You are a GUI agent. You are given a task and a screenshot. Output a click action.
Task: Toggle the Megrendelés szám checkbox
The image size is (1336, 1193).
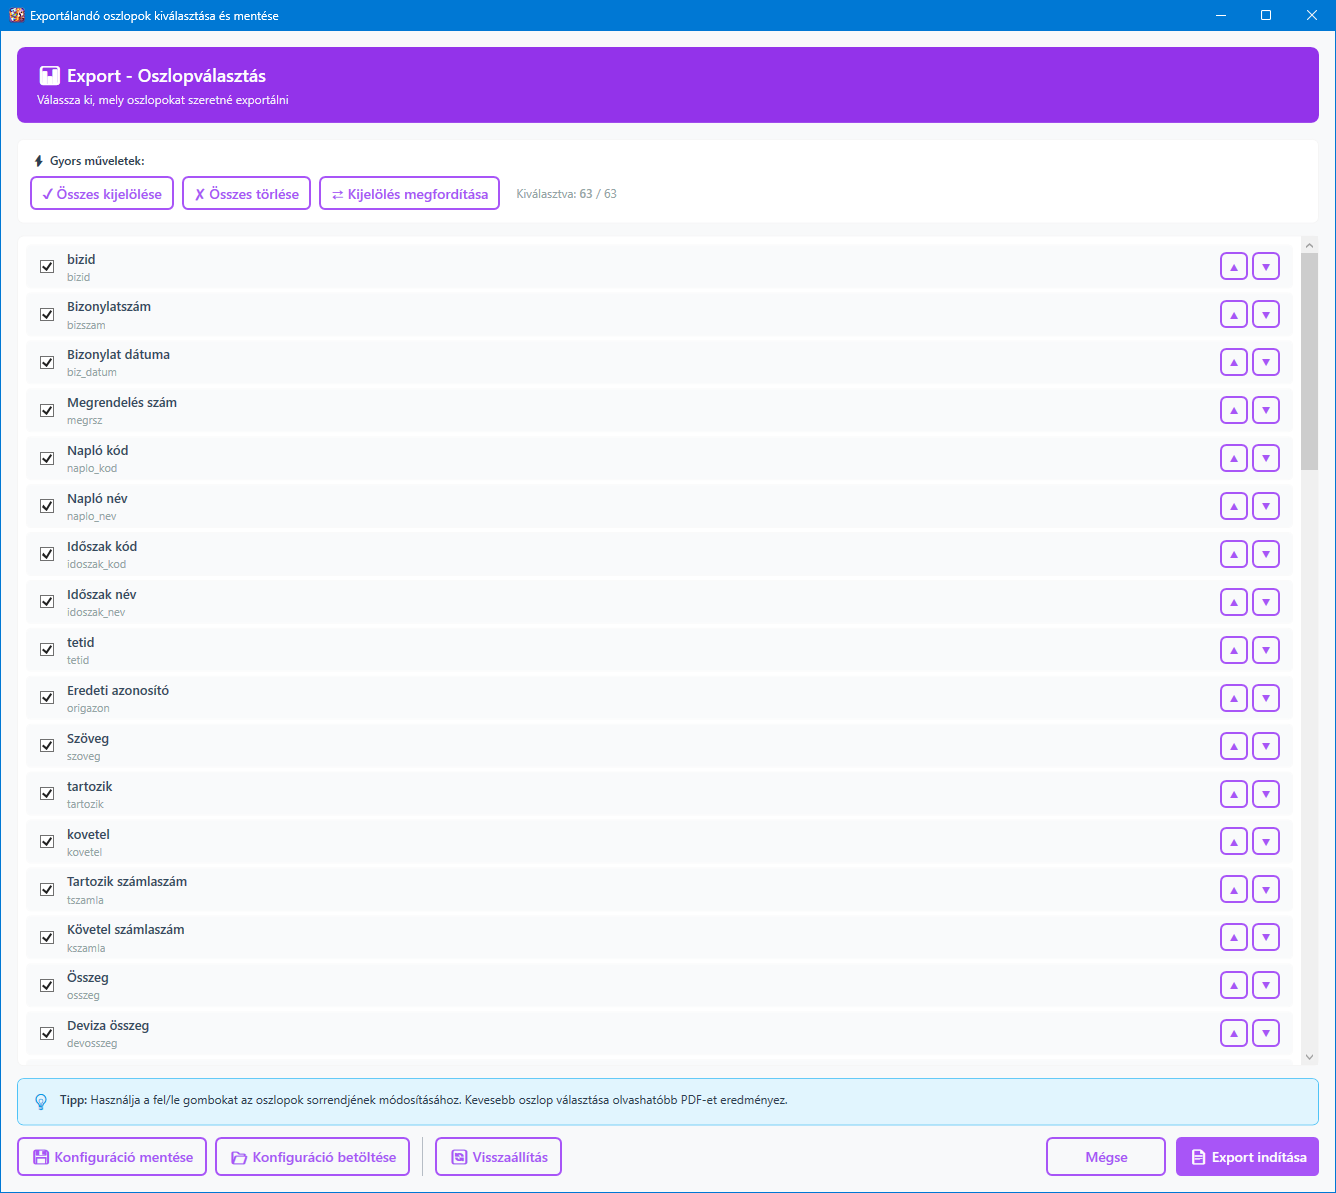click(x=47, y=411)
